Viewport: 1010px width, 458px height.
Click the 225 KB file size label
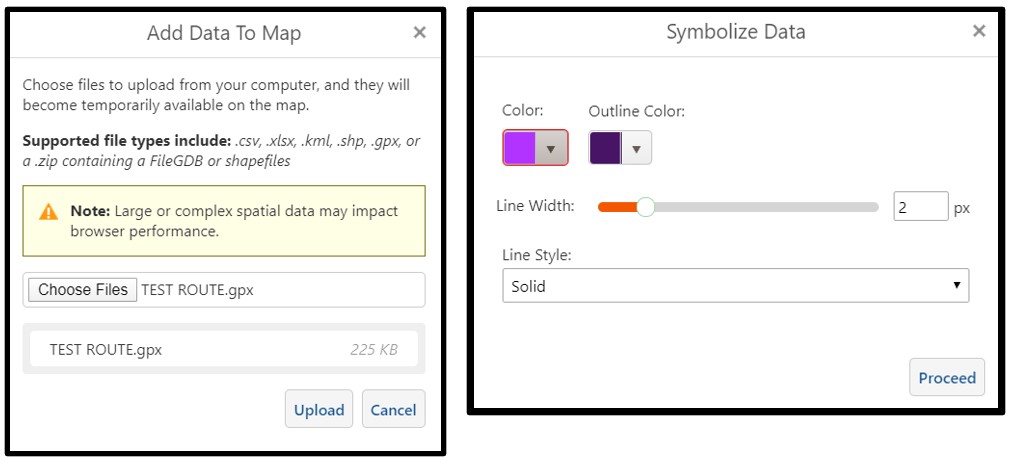point(374,350)
